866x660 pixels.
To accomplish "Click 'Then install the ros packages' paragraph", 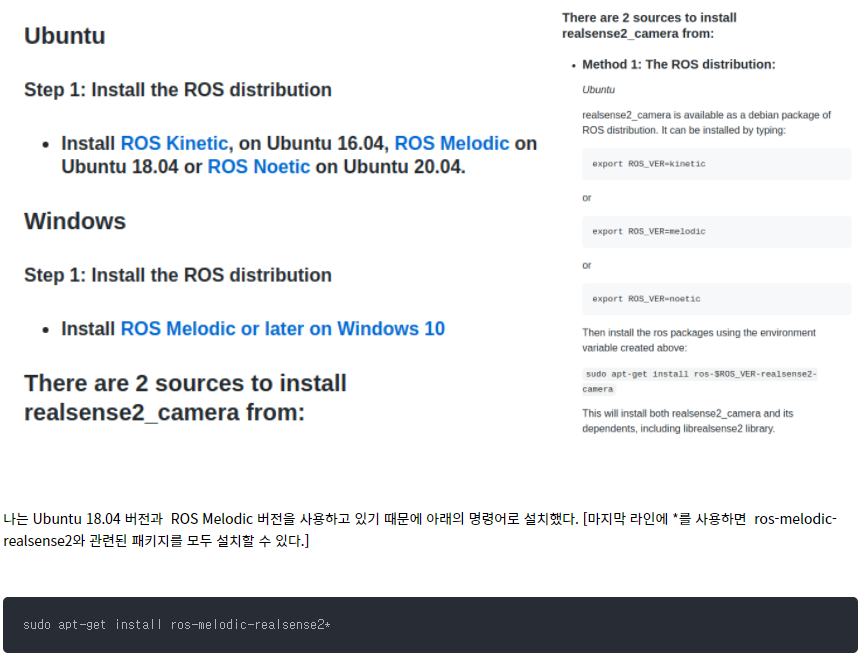I will click(699, 340).
